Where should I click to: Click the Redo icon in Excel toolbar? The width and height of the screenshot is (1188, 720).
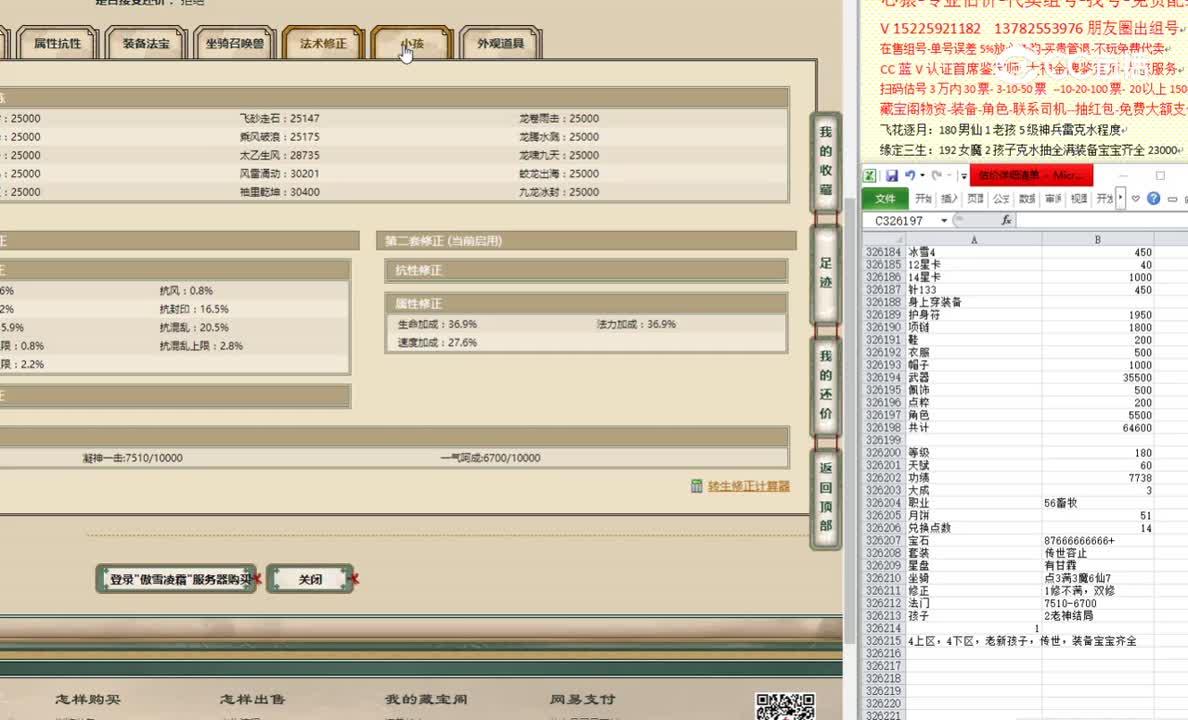pos(936,176)
